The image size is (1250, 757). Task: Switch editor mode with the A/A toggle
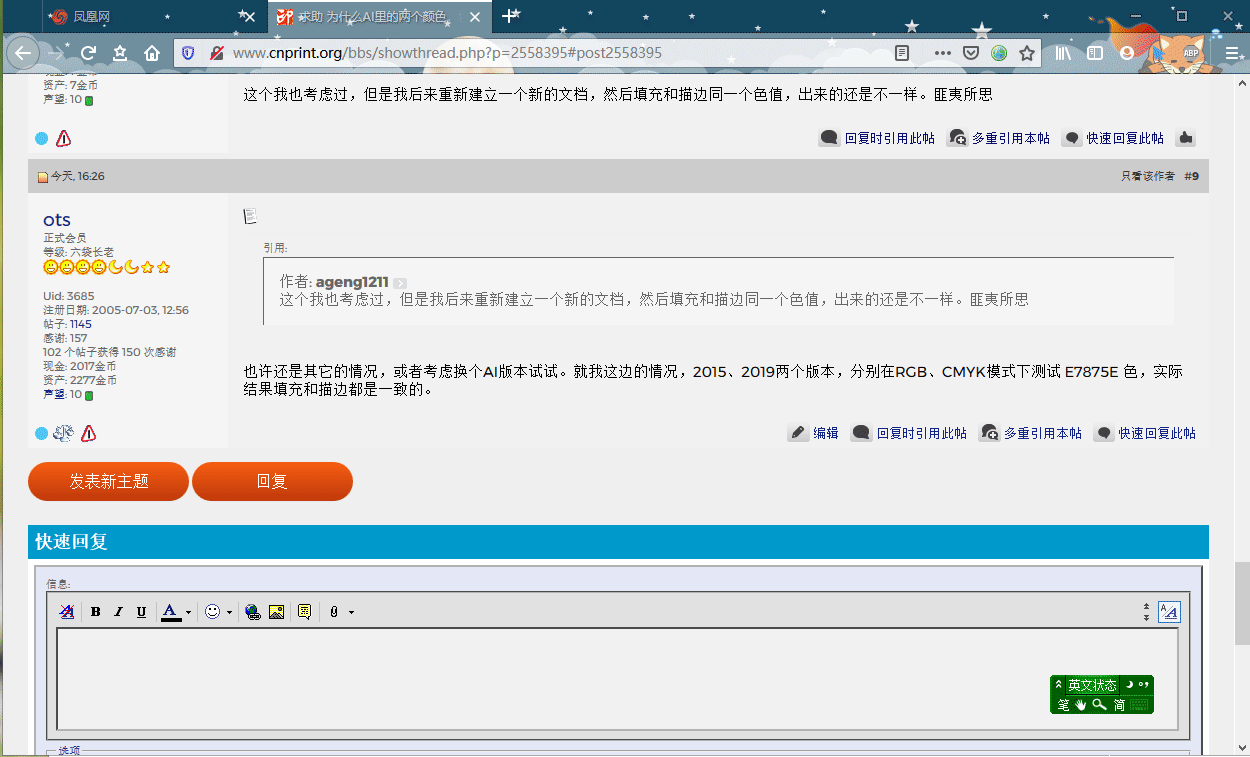click(1168, 612)
